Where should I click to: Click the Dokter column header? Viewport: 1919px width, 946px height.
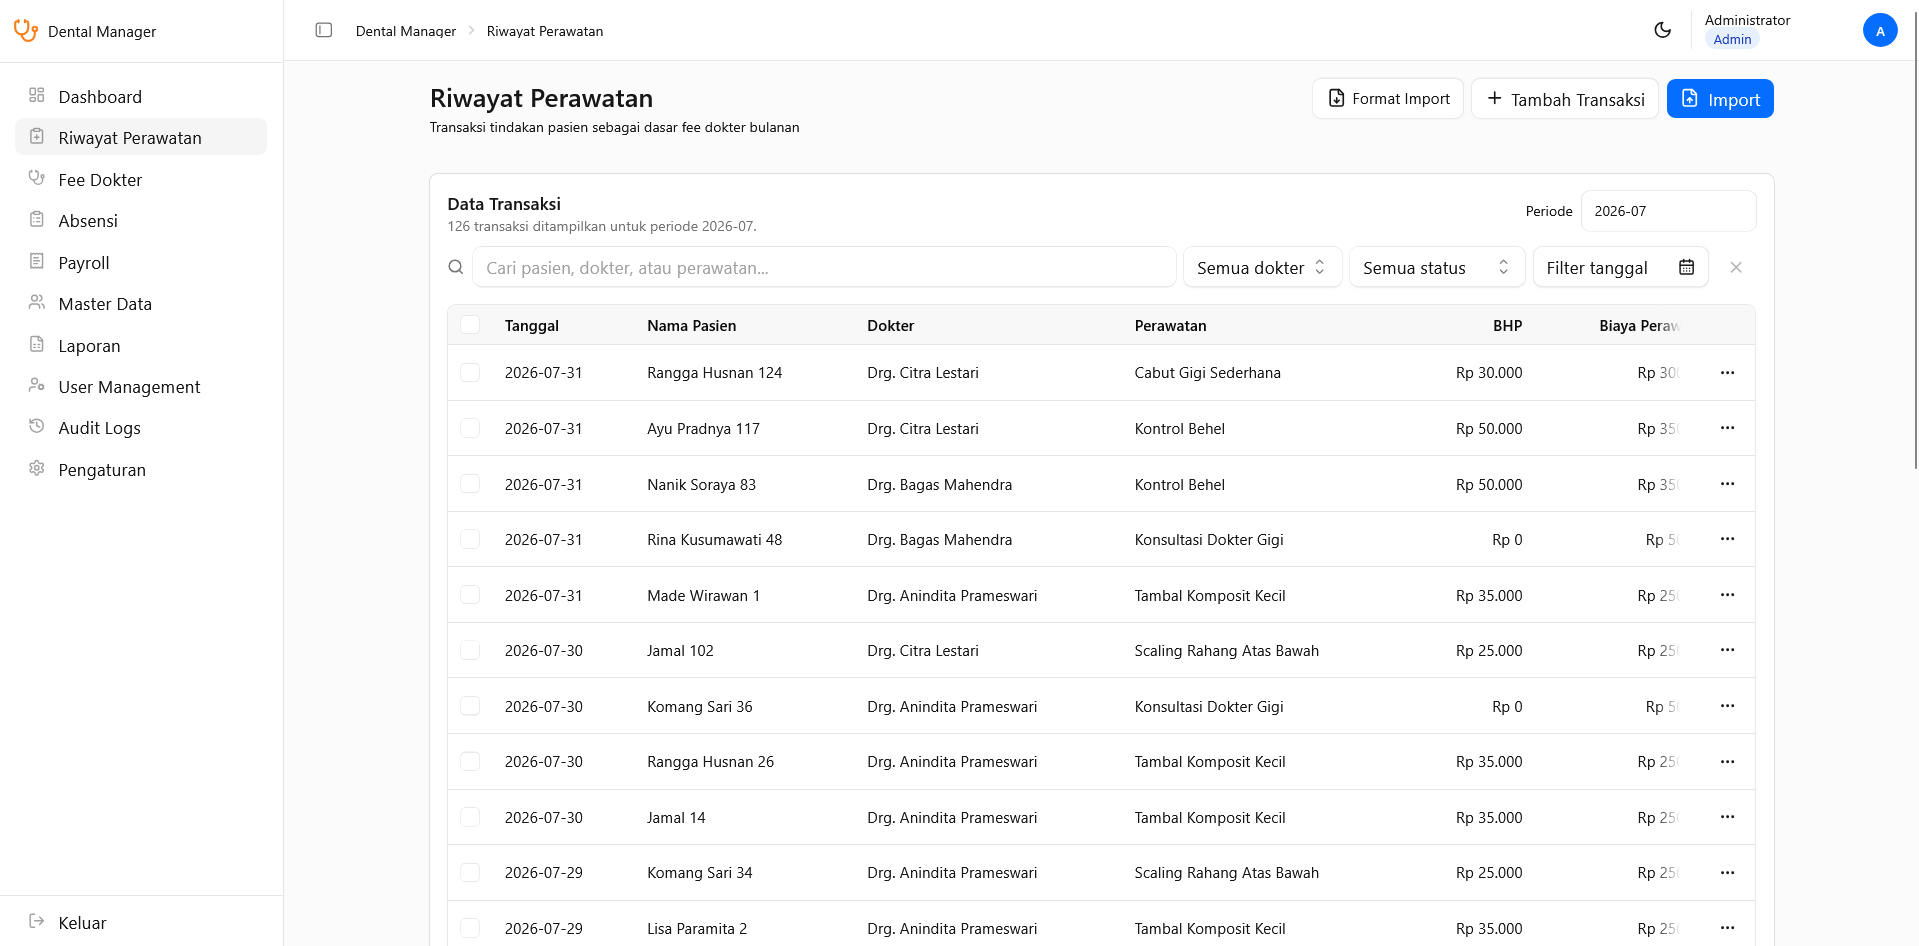(891, 325)
